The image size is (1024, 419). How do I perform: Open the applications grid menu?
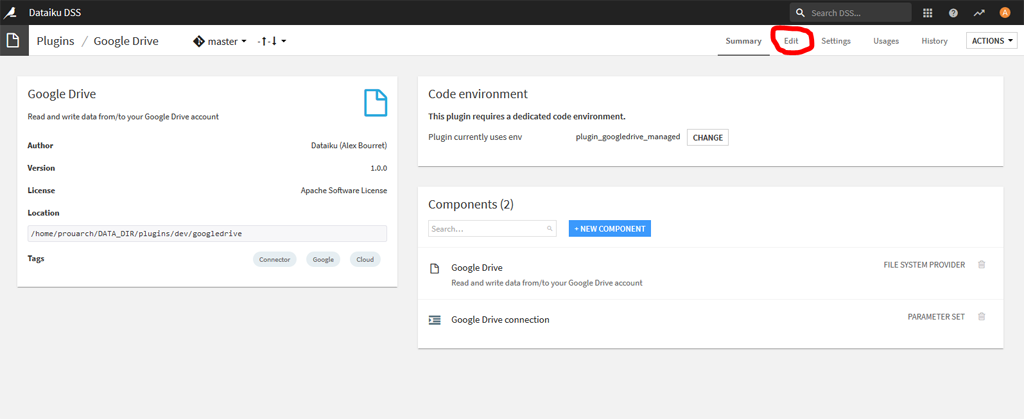tap(927, 12)
